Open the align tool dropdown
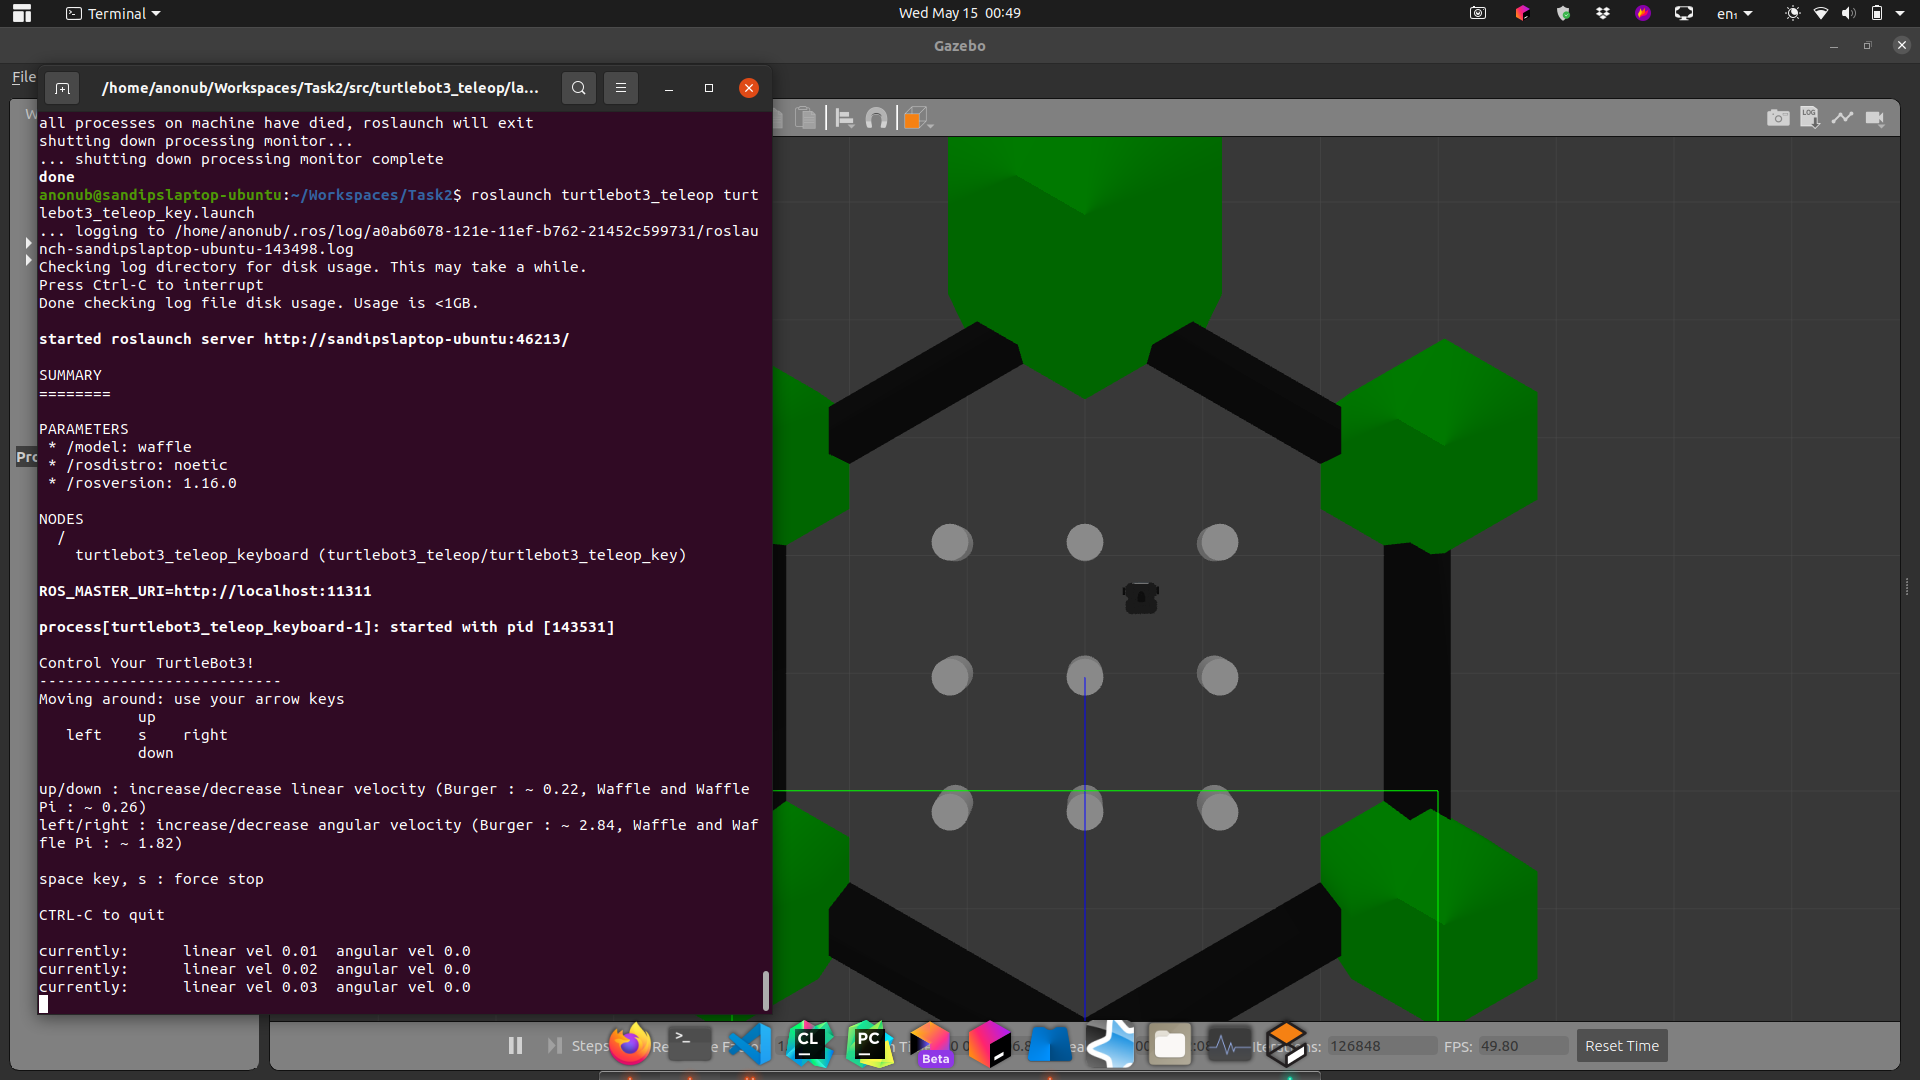Image resolution: width=1920 pixels, height=1080 pixels. coord(845,118)
